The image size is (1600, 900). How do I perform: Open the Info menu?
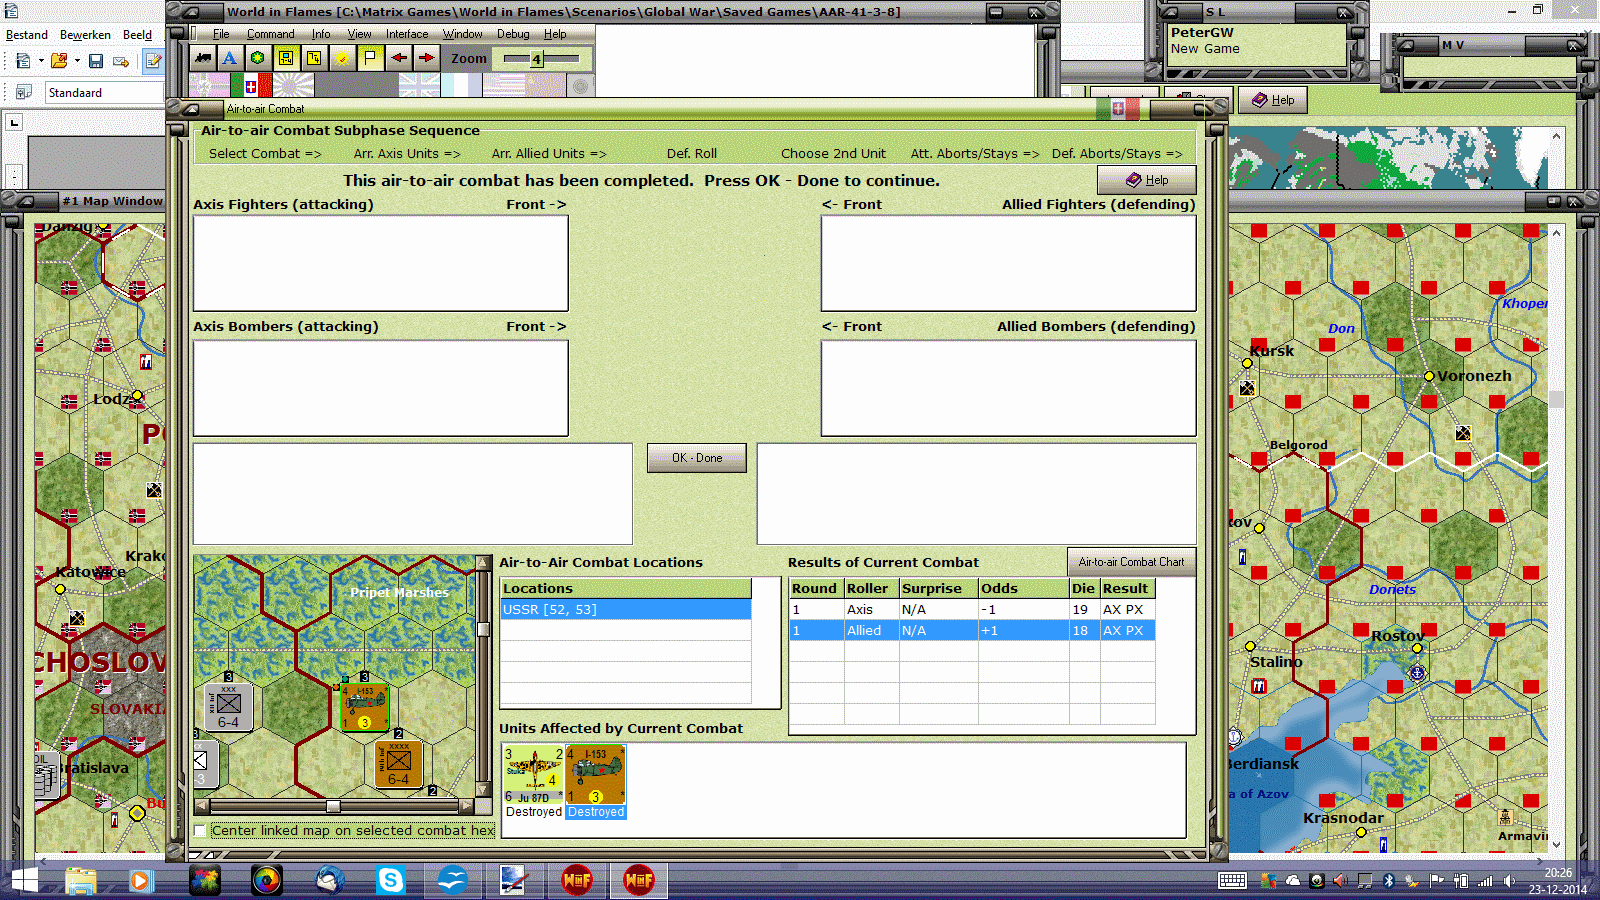pyautogui.click(x=321, y=34)
